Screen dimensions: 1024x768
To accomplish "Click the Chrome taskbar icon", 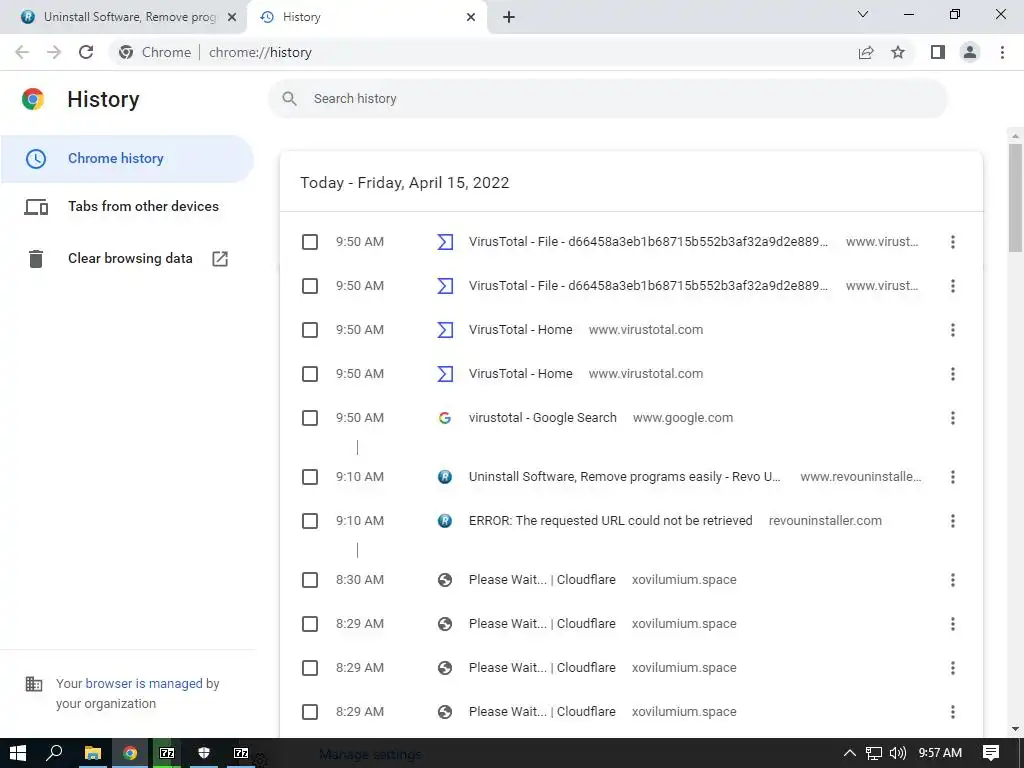I will (130, 753).
